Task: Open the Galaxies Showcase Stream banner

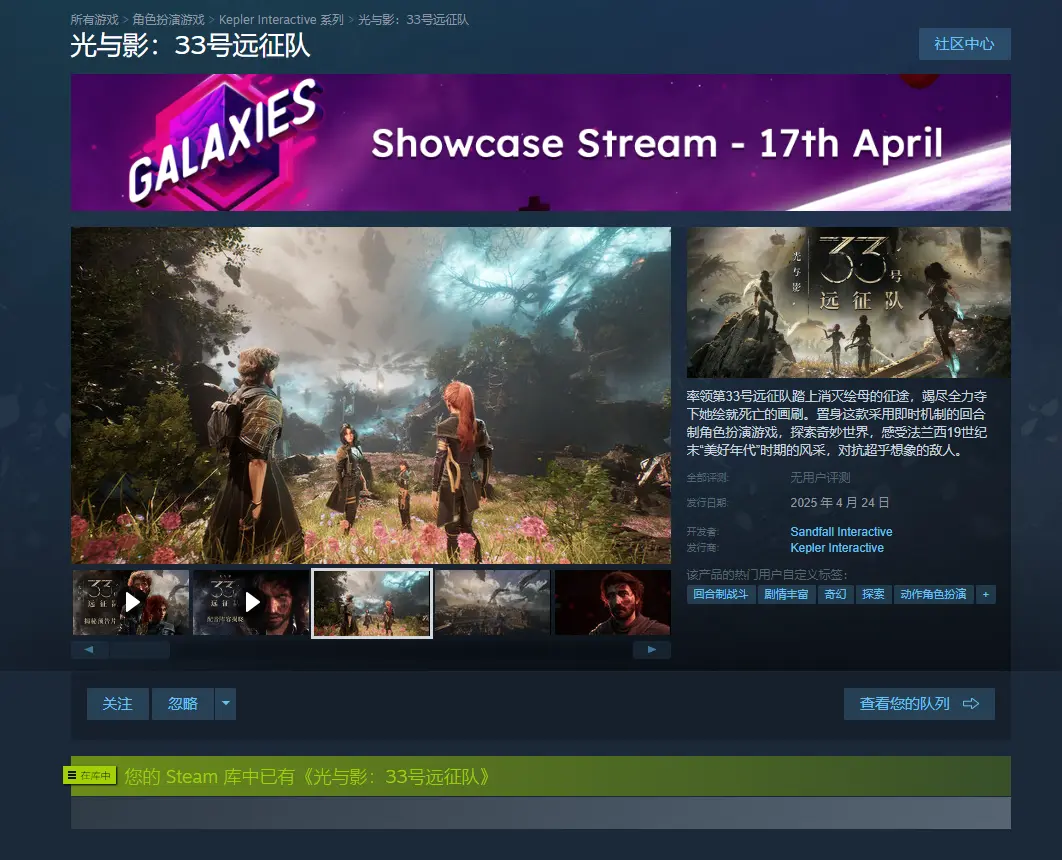Action: (540, 142)
